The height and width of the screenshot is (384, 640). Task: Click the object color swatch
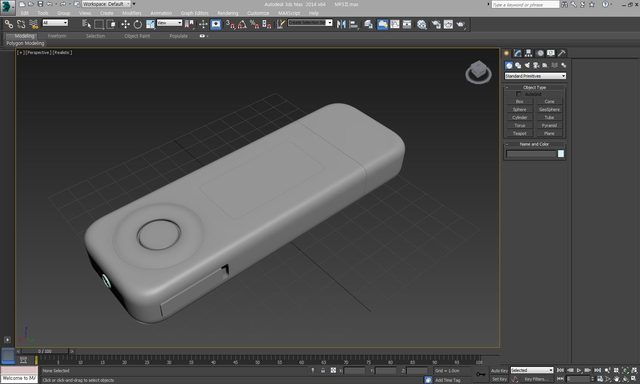point(561,153)
